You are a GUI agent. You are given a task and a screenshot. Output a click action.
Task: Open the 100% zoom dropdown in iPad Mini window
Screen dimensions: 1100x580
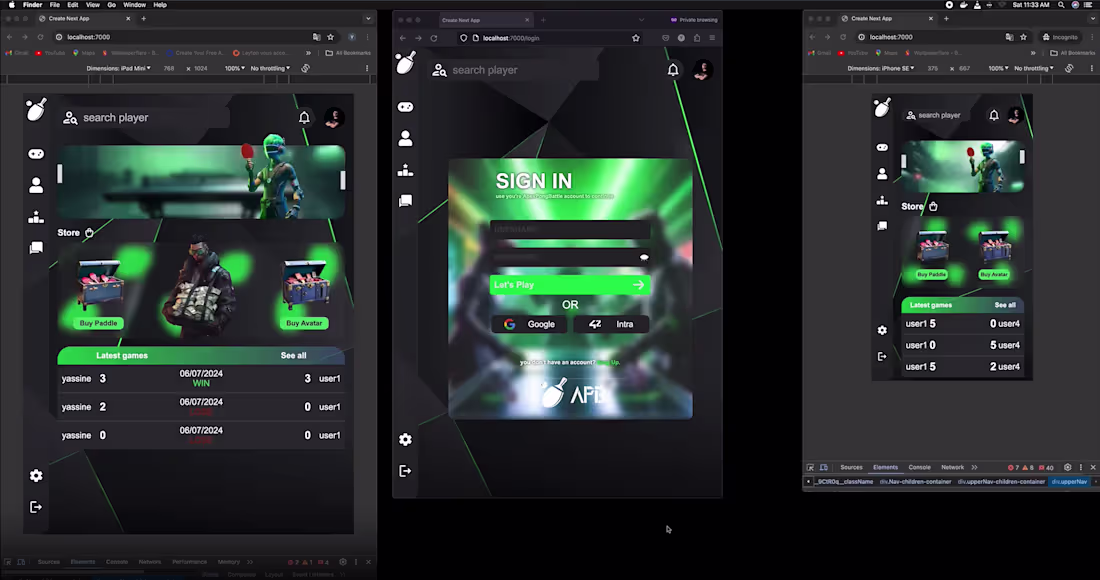click(234, 68)
